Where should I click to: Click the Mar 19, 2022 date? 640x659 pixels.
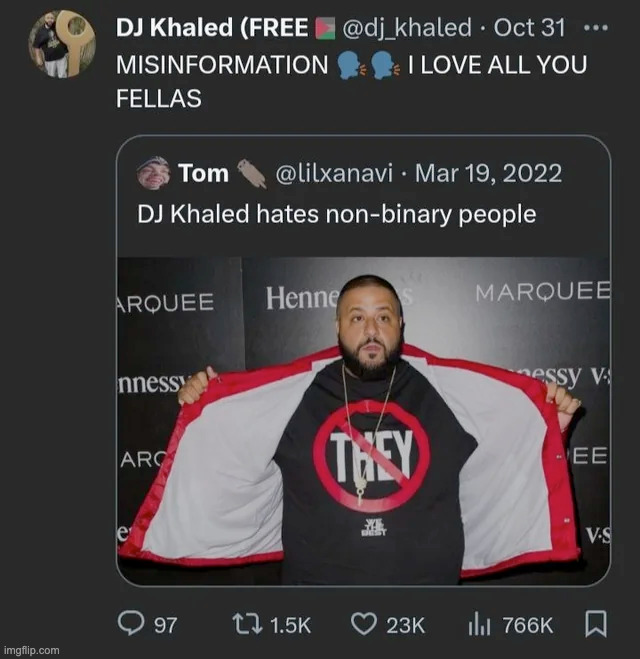(488, 173)
